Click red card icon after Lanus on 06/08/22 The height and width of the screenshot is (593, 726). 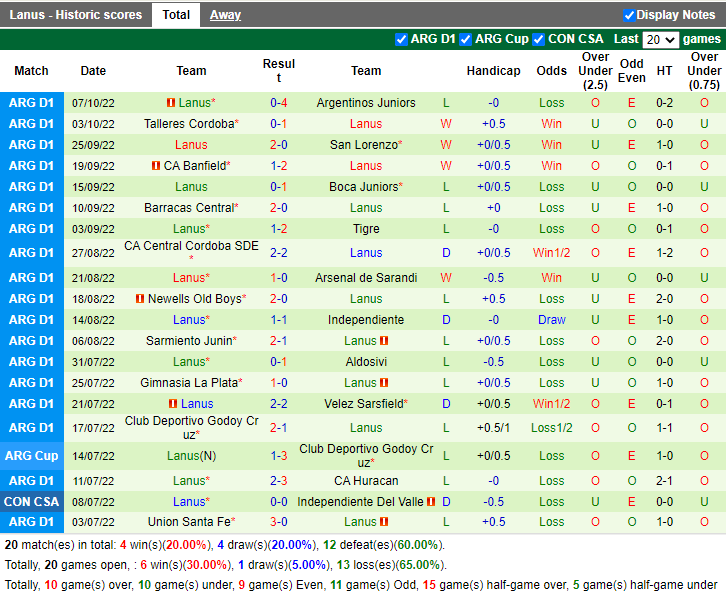click(384, 341)
